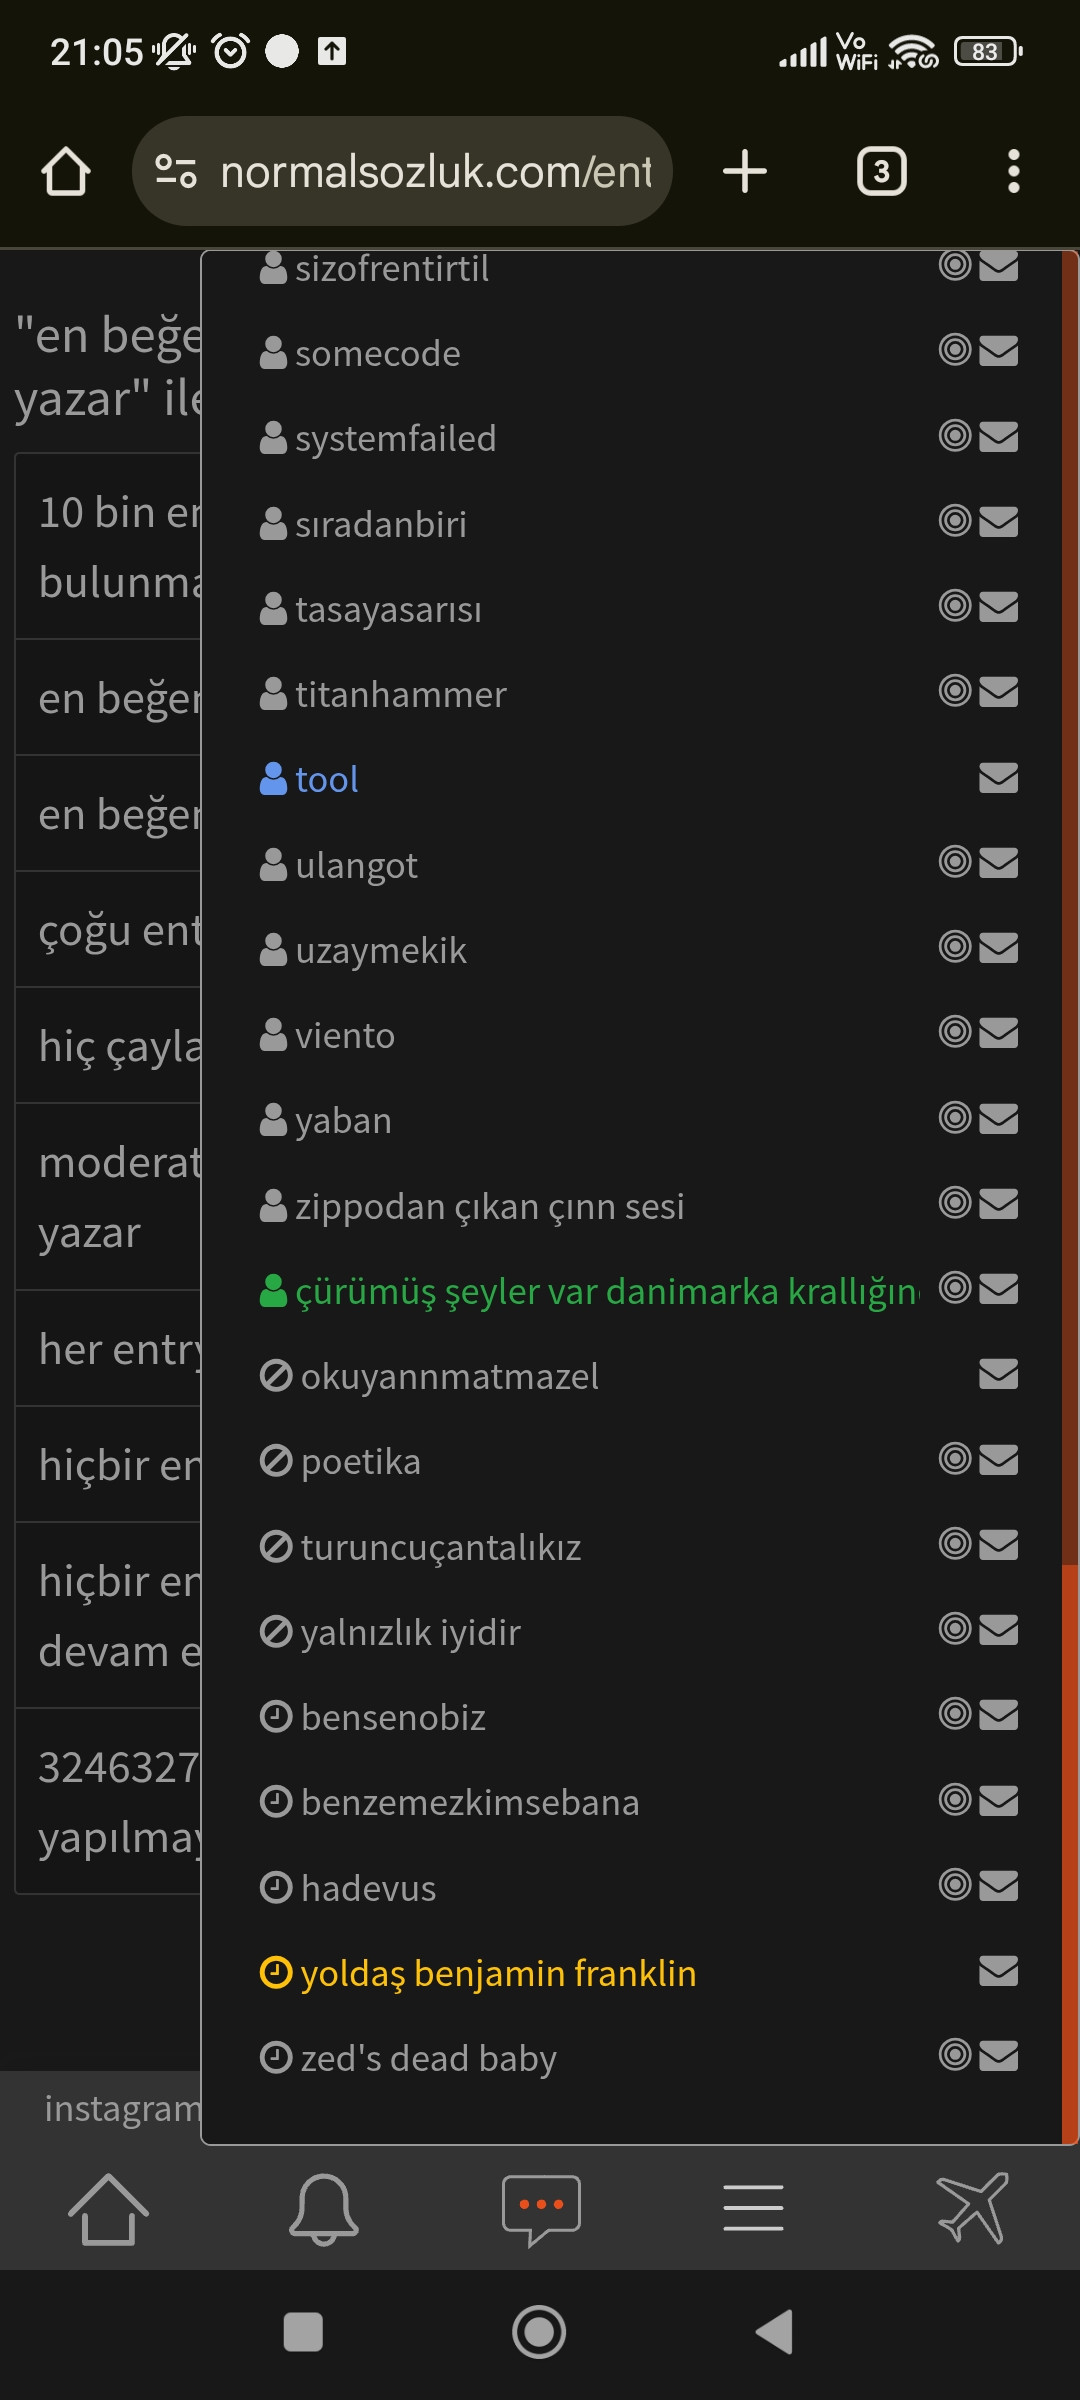
Task: Tap the target icon beside hadevus
Action: [955, 1885]
